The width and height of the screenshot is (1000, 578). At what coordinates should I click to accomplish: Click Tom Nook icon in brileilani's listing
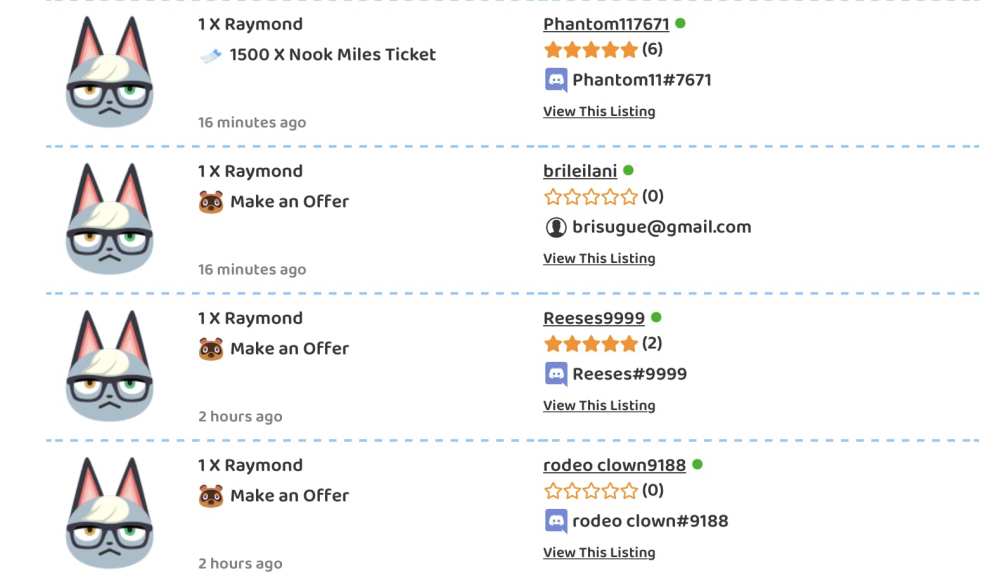pos(211,202)
